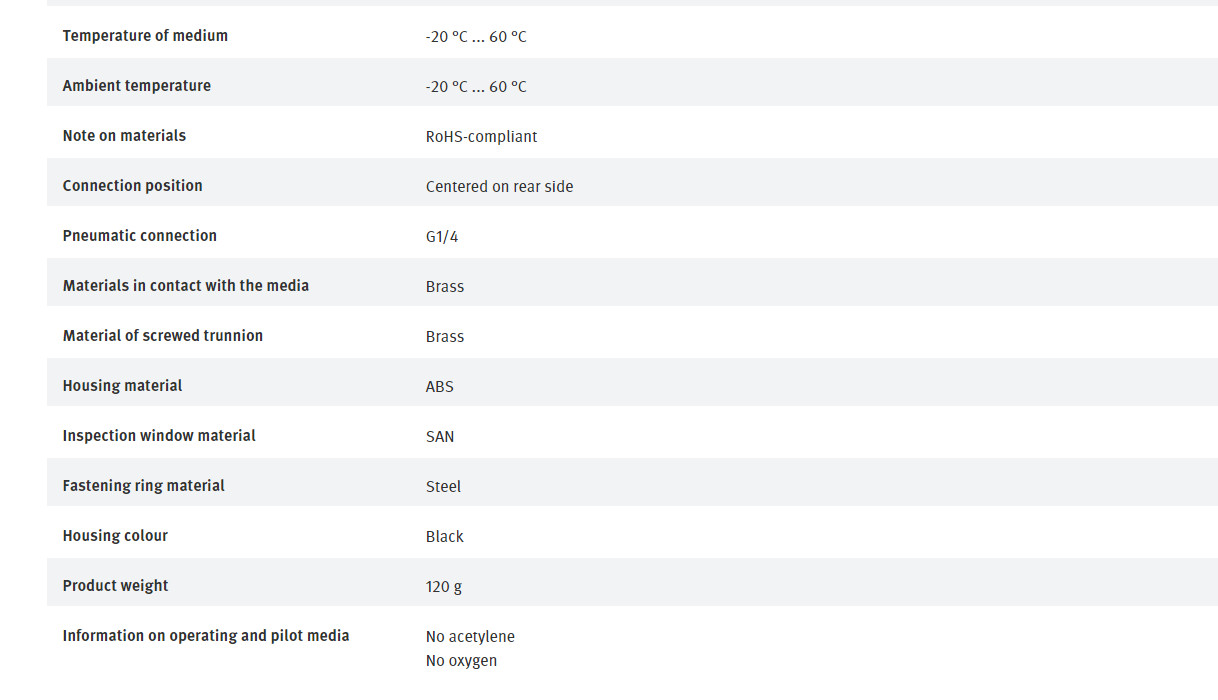The width and height of the screenshot is (1218, 700).
Task: Select the SAN material value
Action: click(x=440, y=437)
